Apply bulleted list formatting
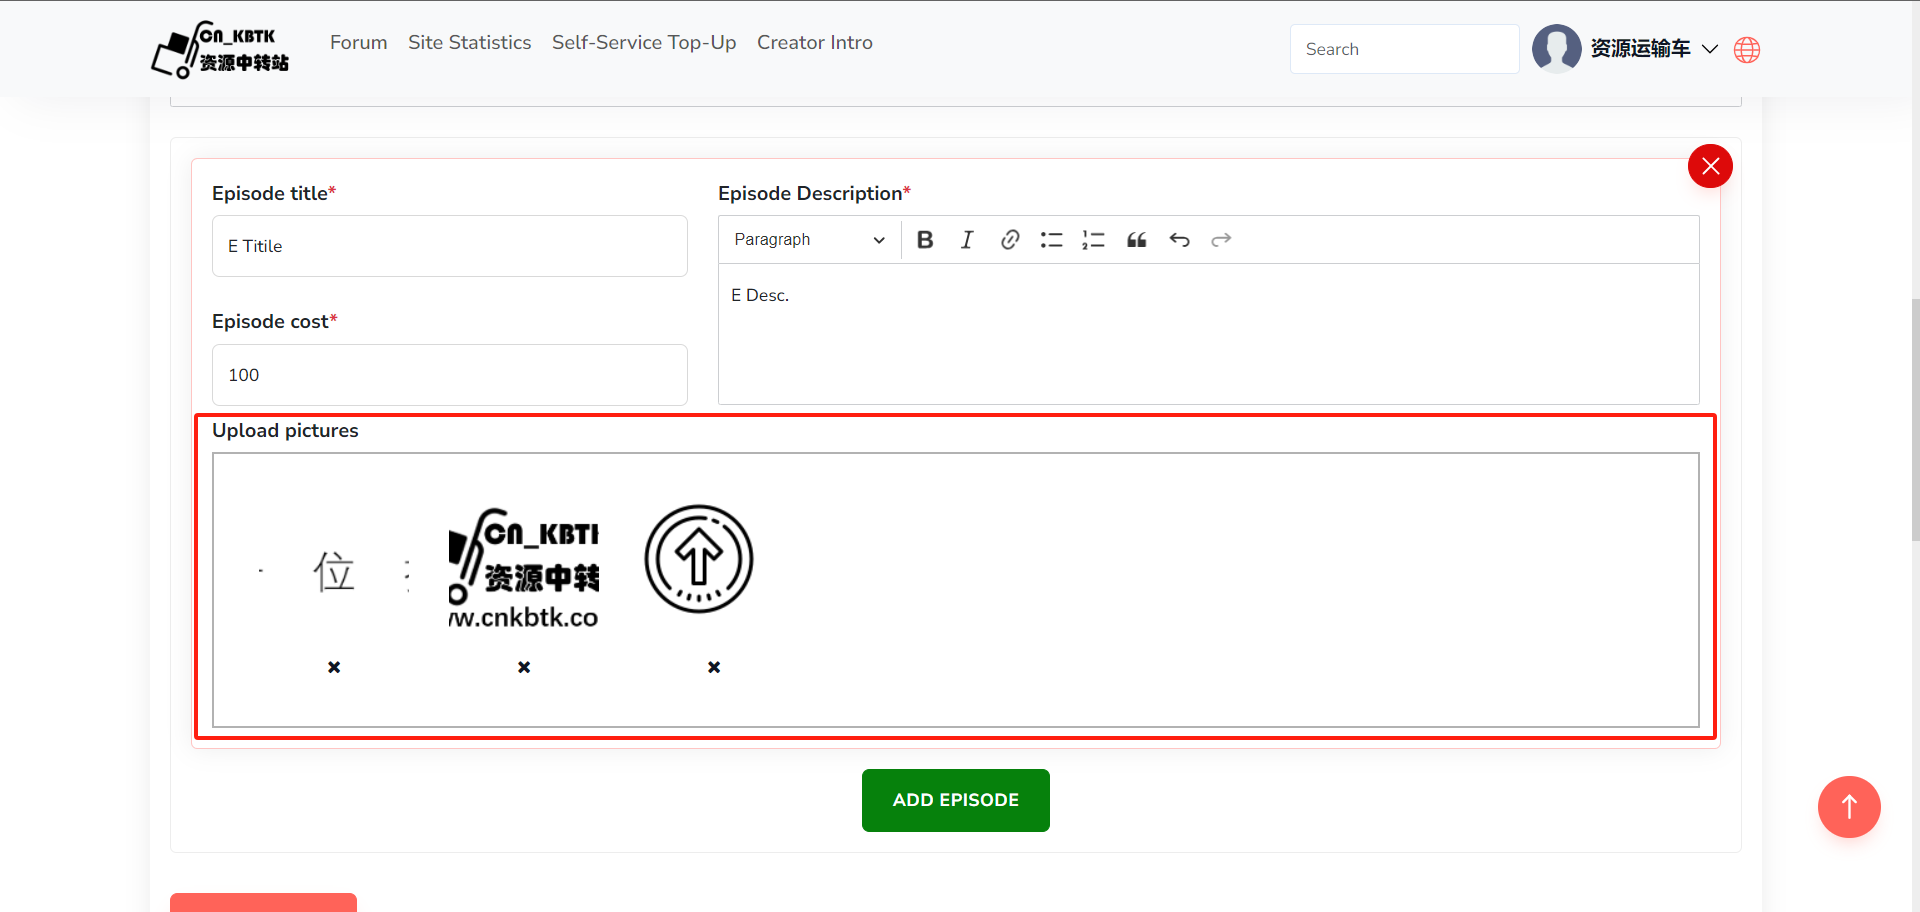Viewport: 1920px width, 912px height. [1051, 240]
